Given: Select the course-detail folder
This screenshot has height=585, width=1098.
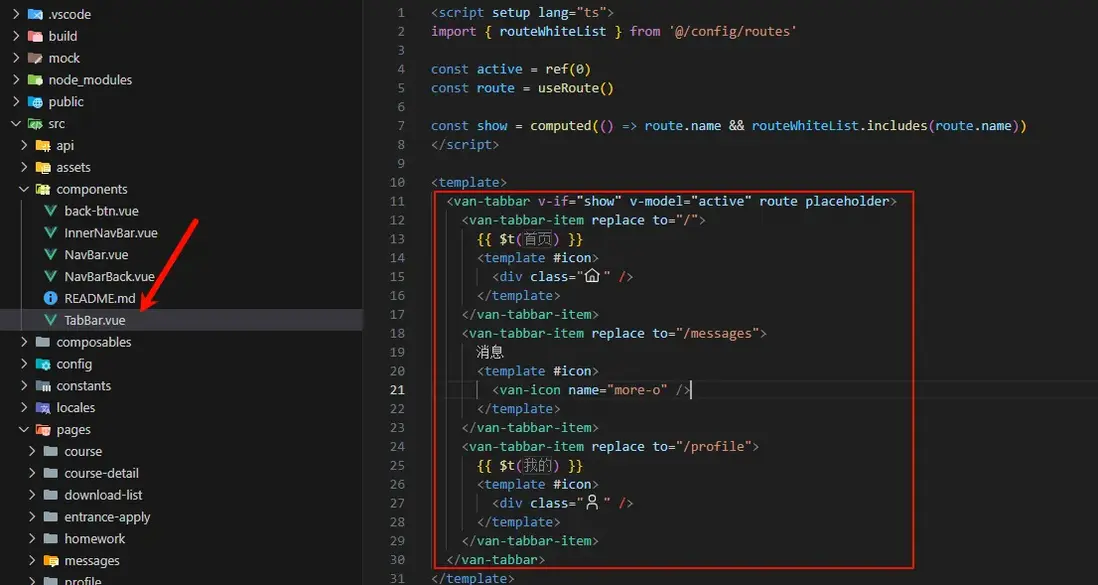Looking at the screenshot, I should [x=102, y=473].
